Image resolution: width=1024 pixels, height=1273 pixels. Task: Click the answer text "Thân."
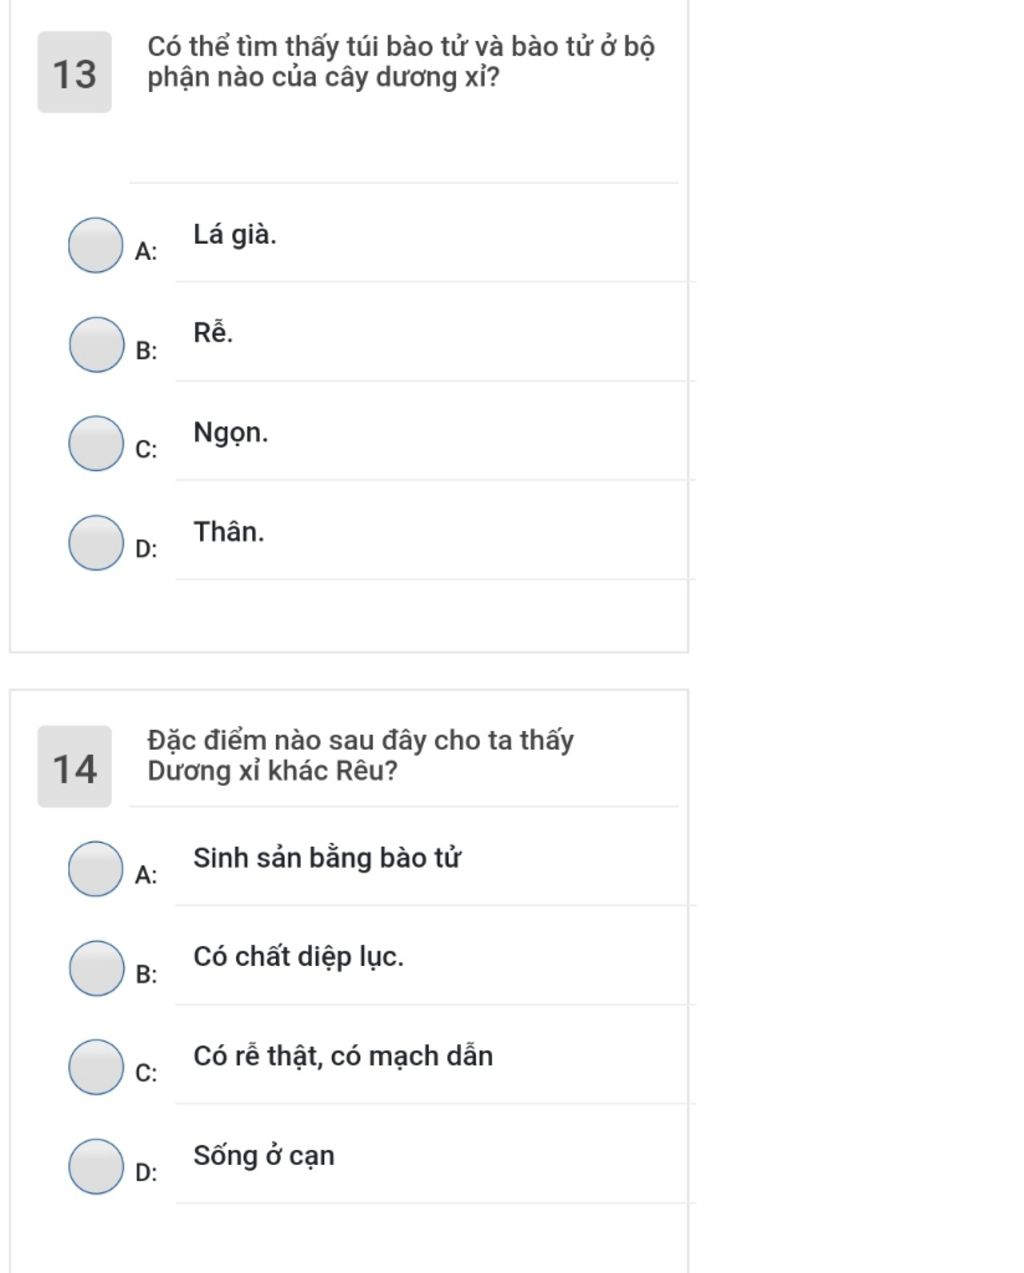coord(229,532)
